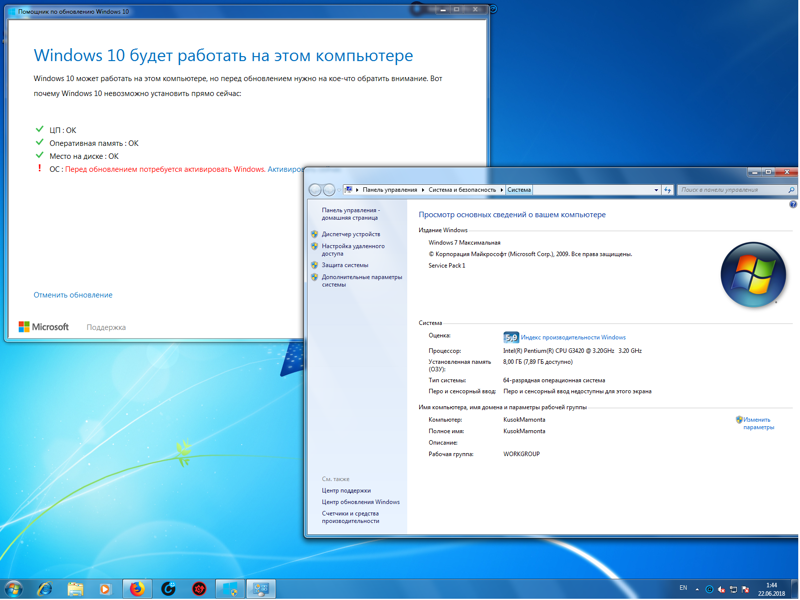Select 'Service Pack 1' text
This screenshot has width=800, height=600.
click(x=447, y=266)
